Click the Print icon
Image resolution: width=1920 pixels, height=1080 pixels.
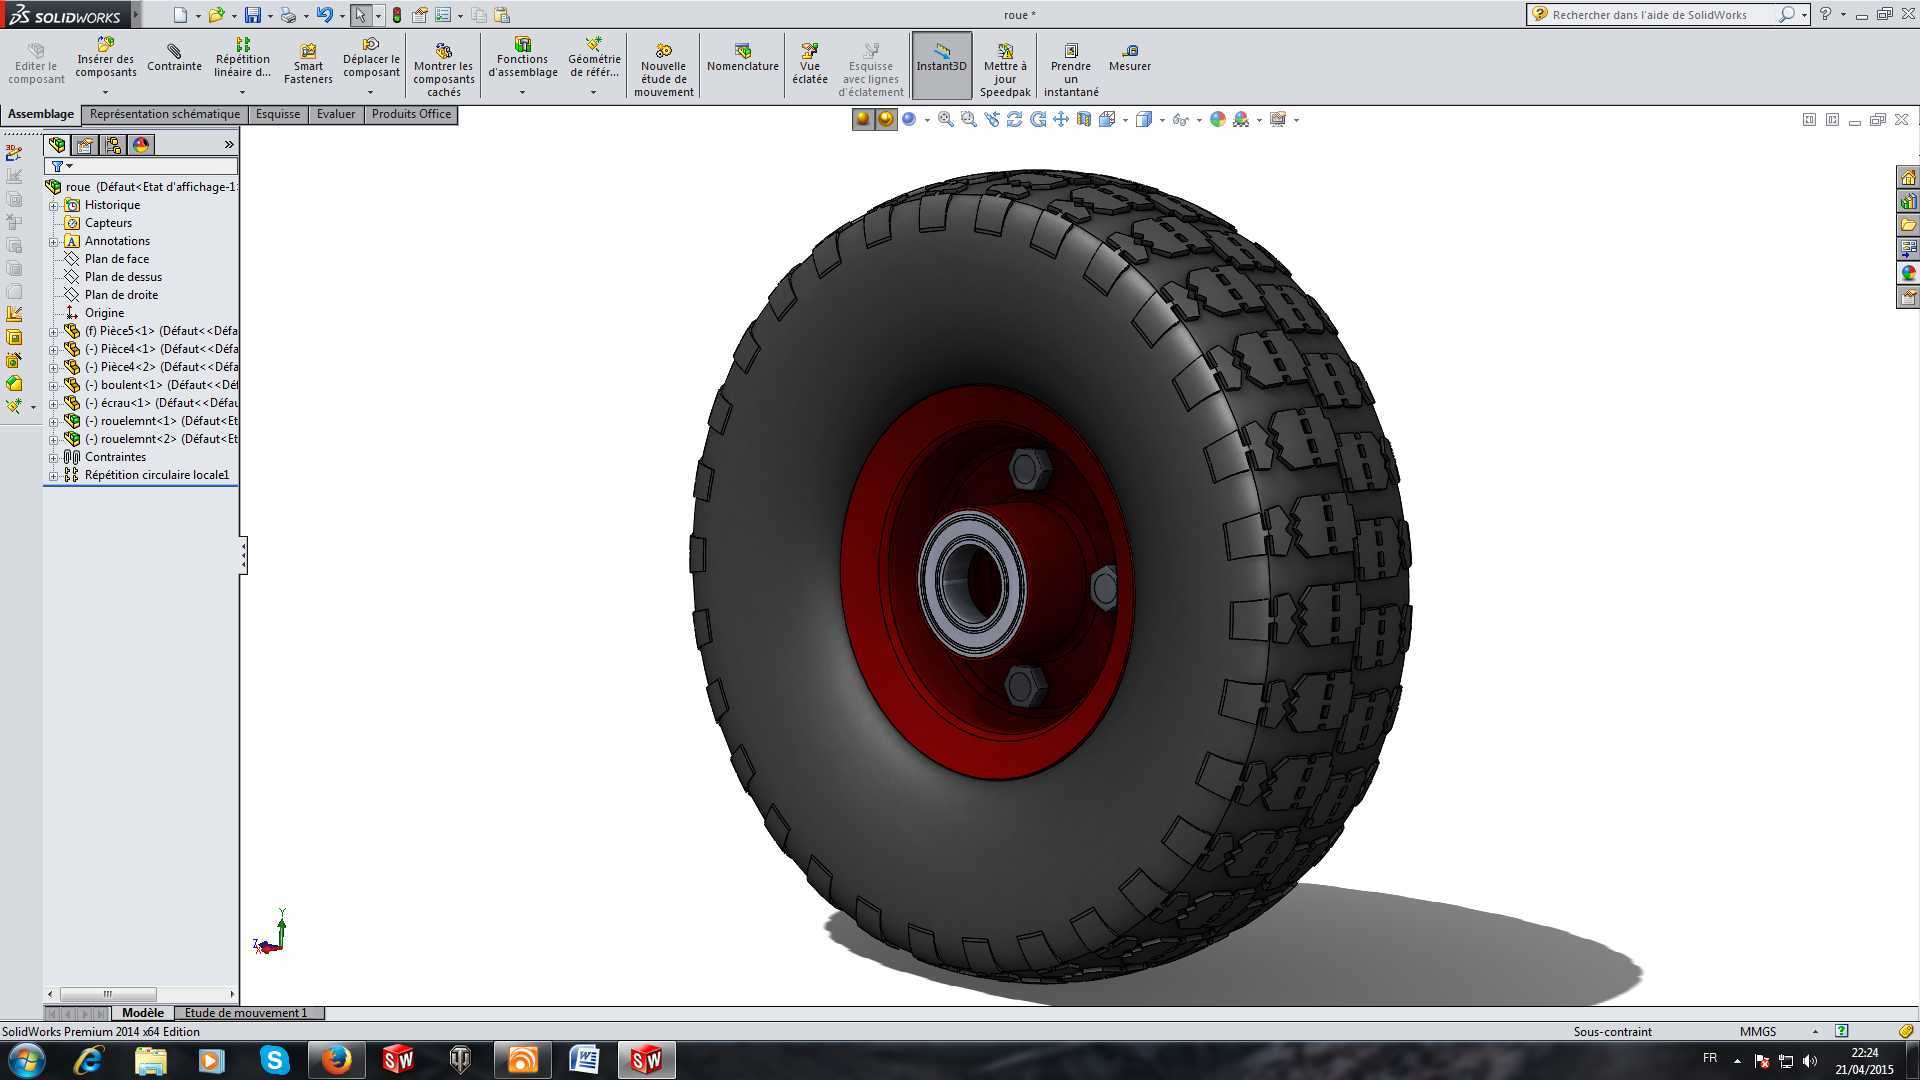288,15
